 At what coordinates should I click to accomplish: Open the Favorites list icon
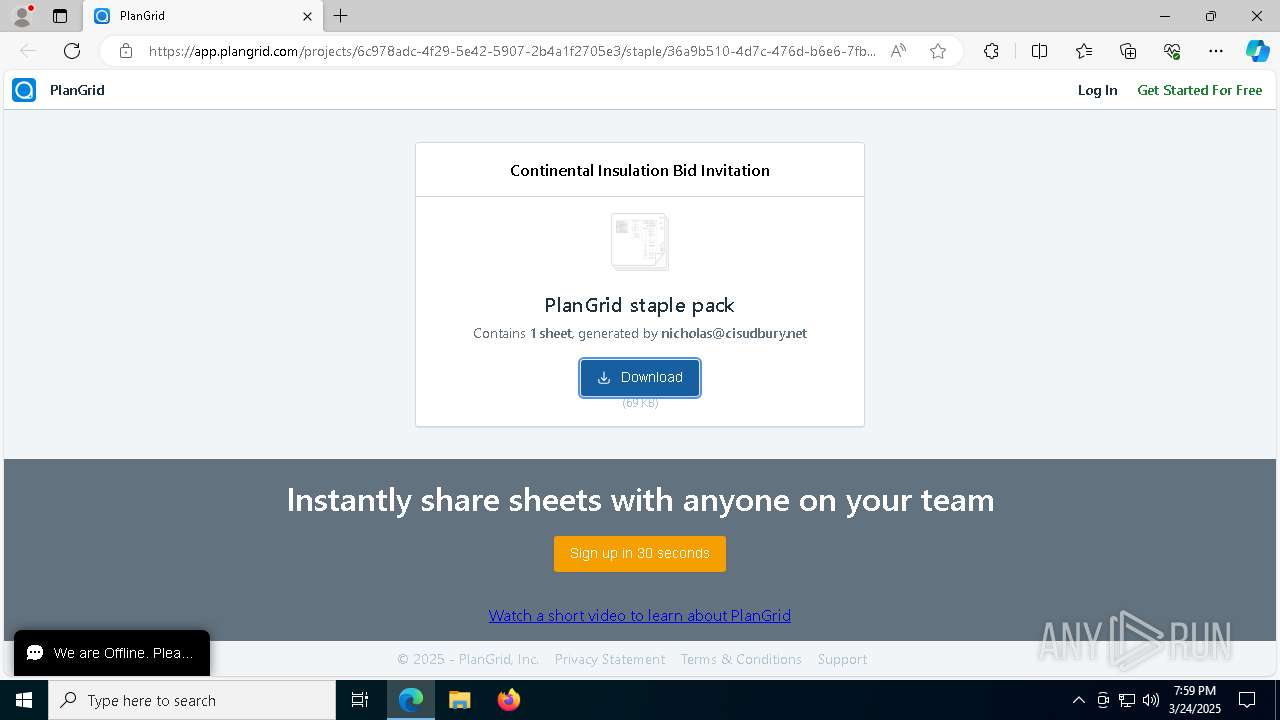[x=1084, y=51]
